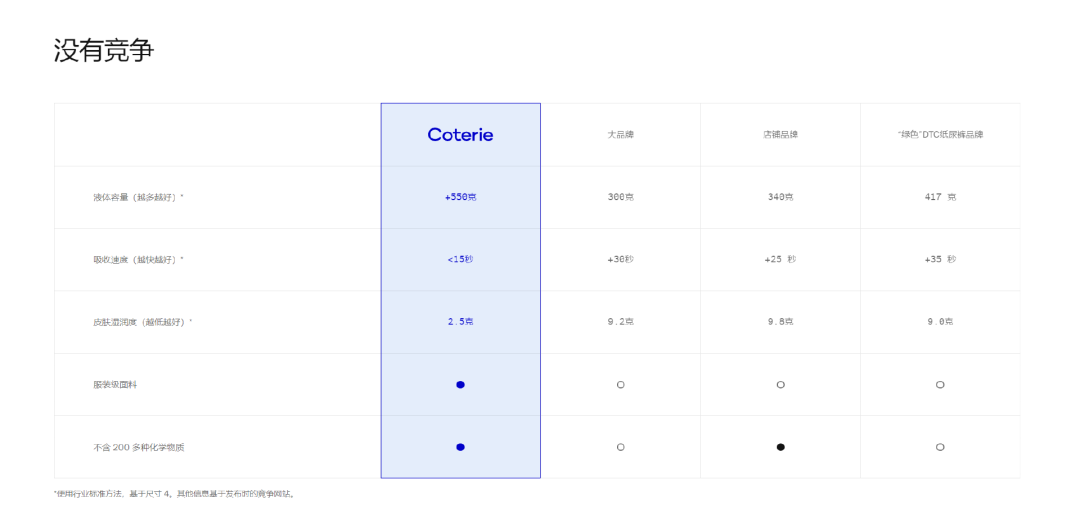Select the "绿色"DTC纸尿裤品牌 column header
Image resolution: width=1080 pixels, height=525 pixels.
click(940, 135)
